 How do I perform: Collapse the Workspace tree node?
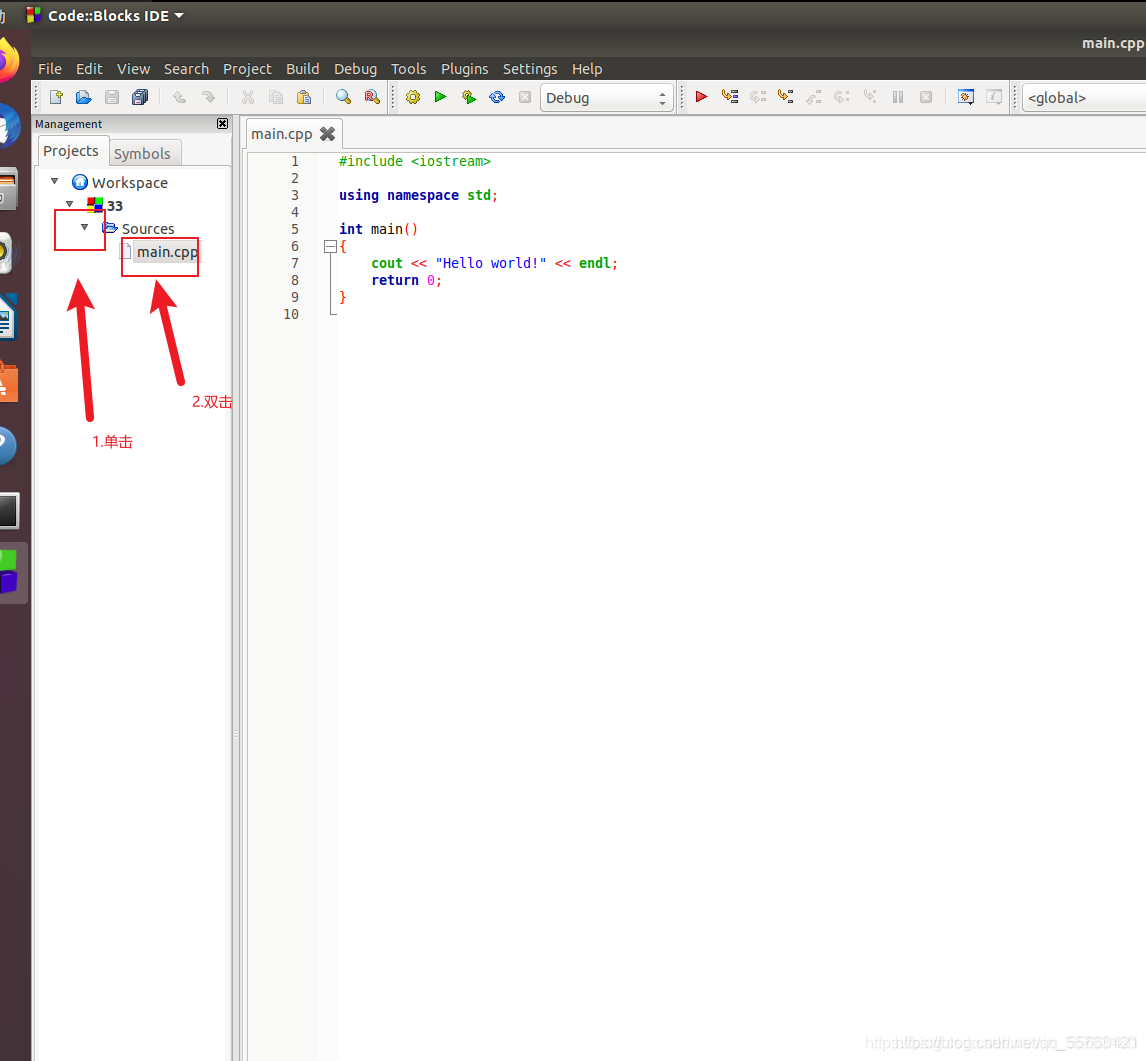click(55, 181)
